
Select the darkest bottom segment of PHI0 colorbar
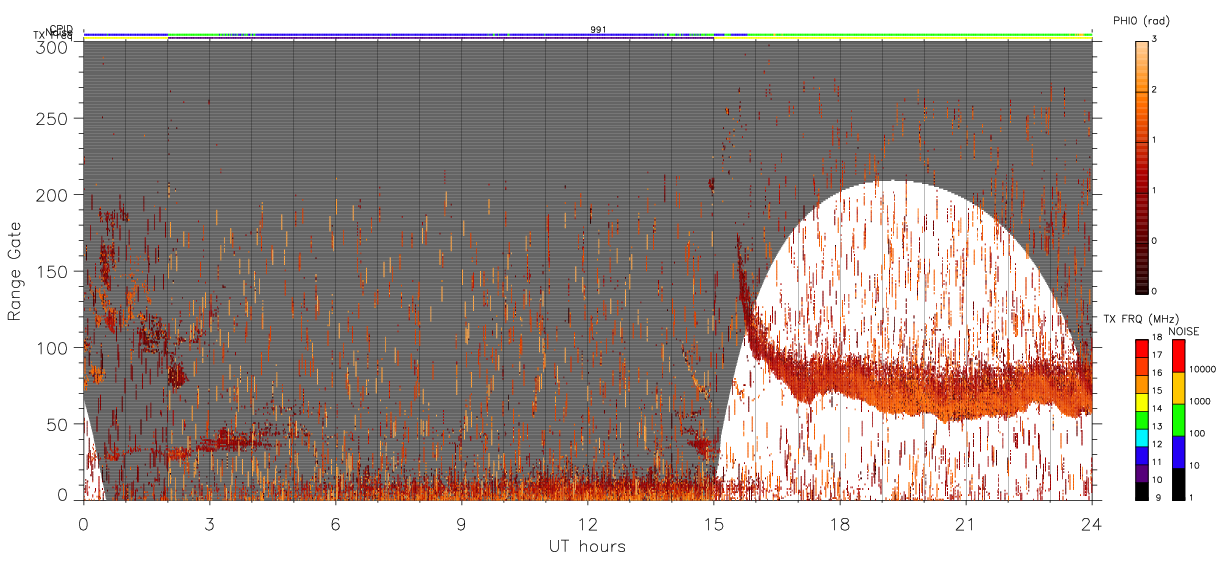point(1142,290)
